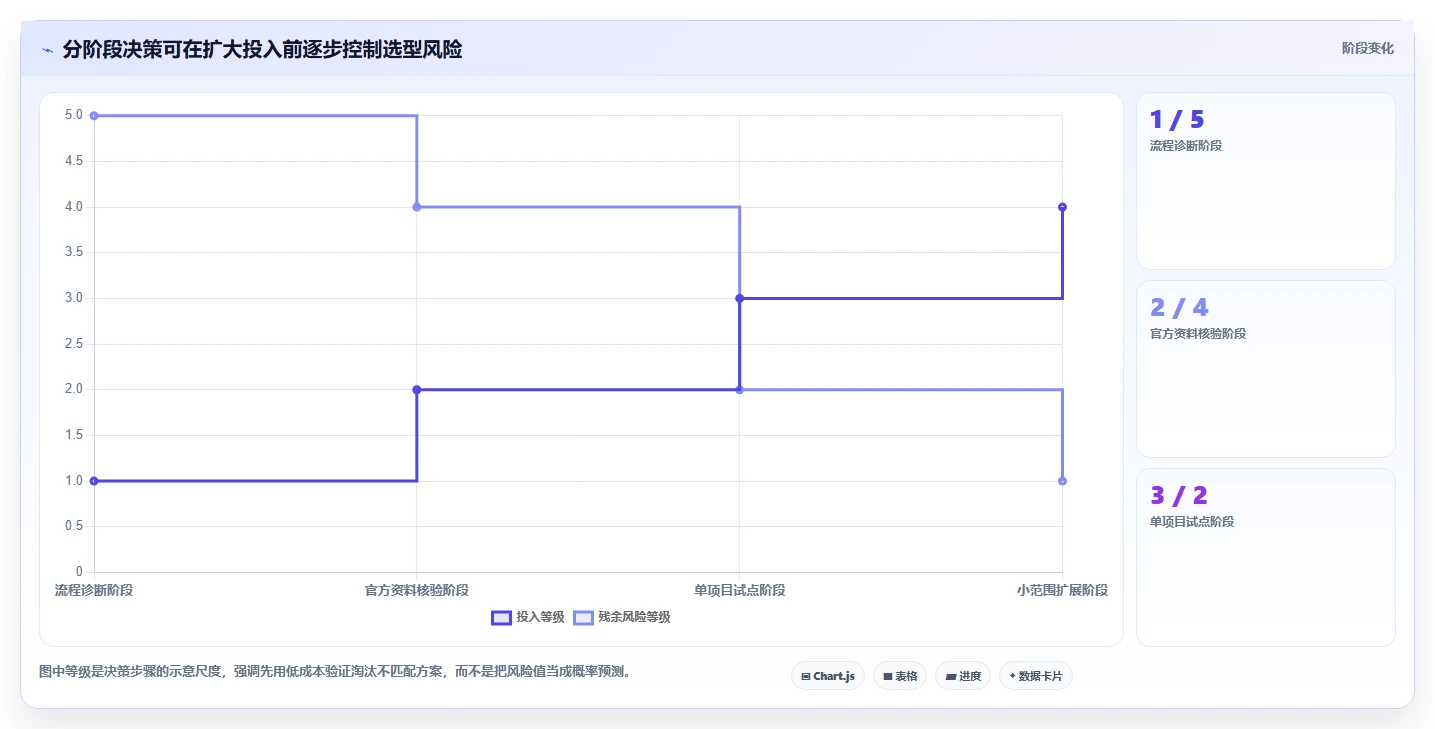This screenshot has height=729, width=1435.
Task: Open the 1 / 5 流程诊断阶段 card
Action: [x=1265, y=181]
